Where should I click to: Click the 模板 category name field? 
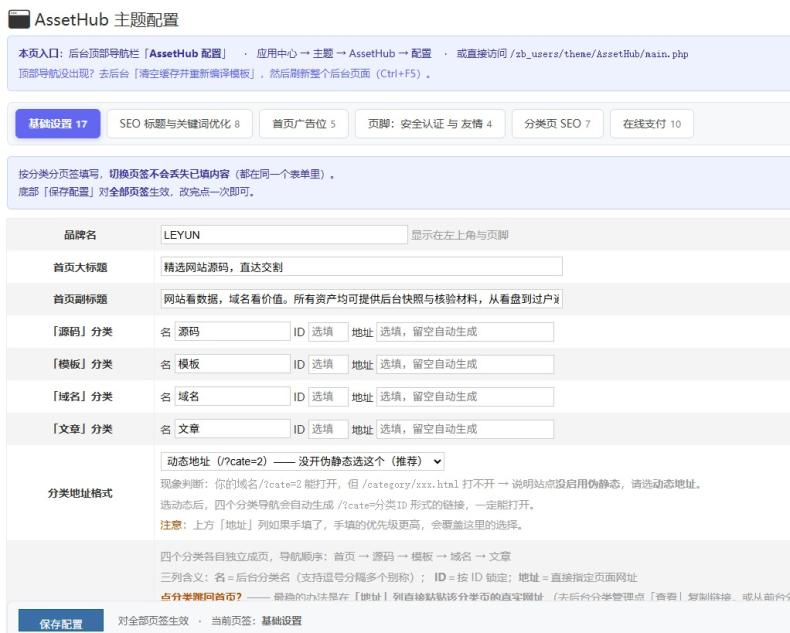(x=232, y=364)
